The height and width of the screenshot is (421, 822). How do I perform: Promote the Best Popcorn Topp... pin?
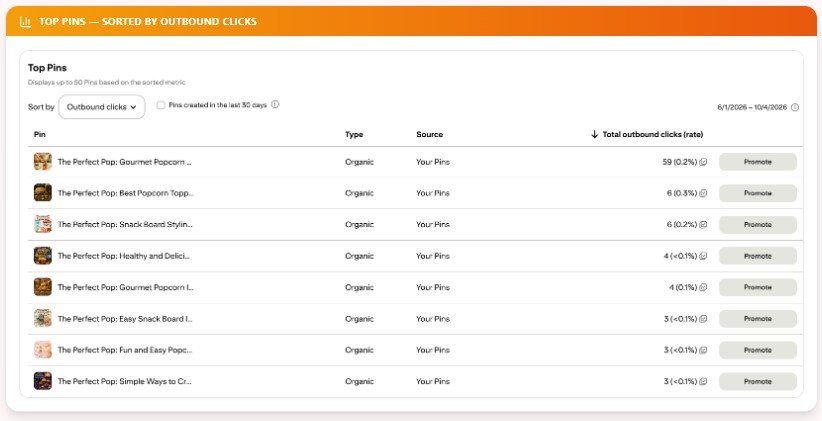(758, 193)
